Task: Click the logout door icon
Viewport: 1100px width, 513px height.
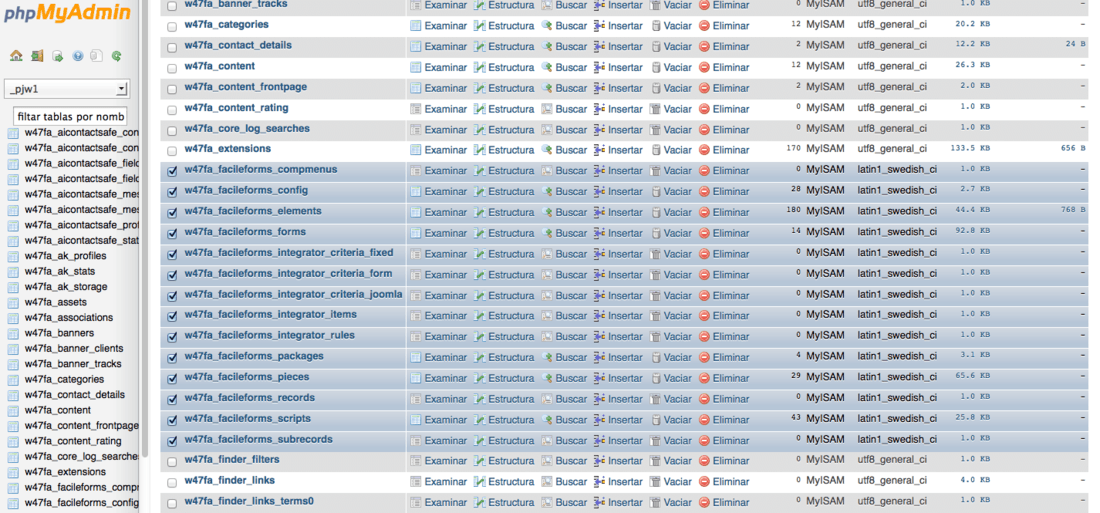Action: (x=36, y=56)
